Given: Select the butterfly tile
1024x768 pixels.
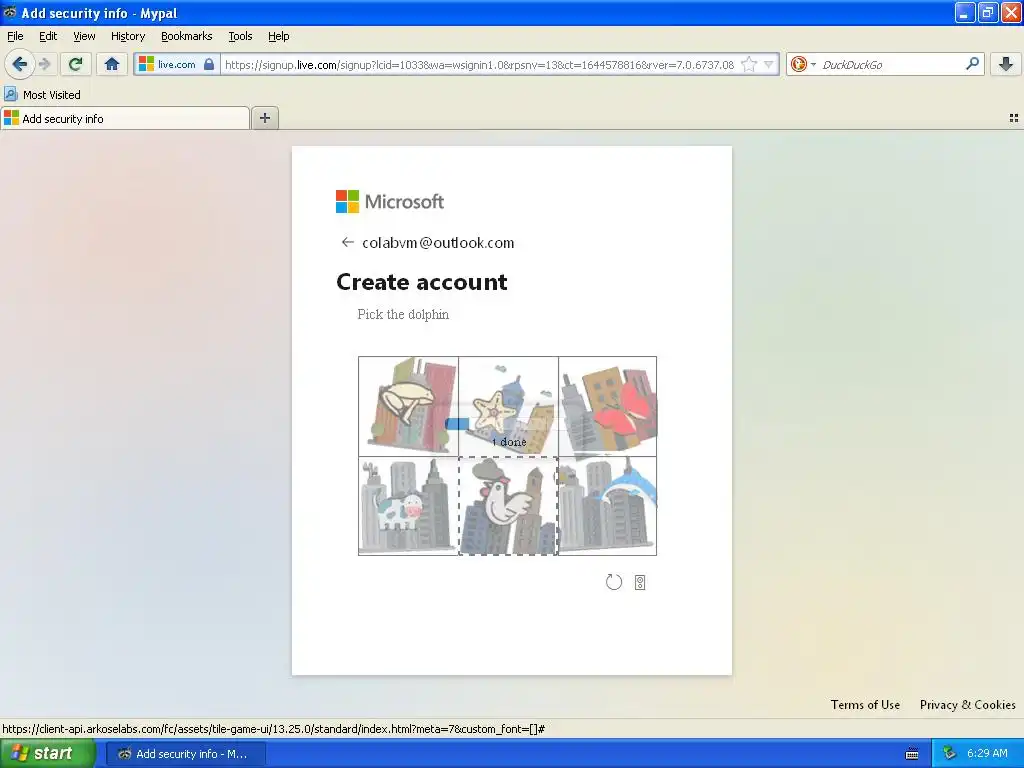Looking at the screenshot, I should click(x=607, y=406).
